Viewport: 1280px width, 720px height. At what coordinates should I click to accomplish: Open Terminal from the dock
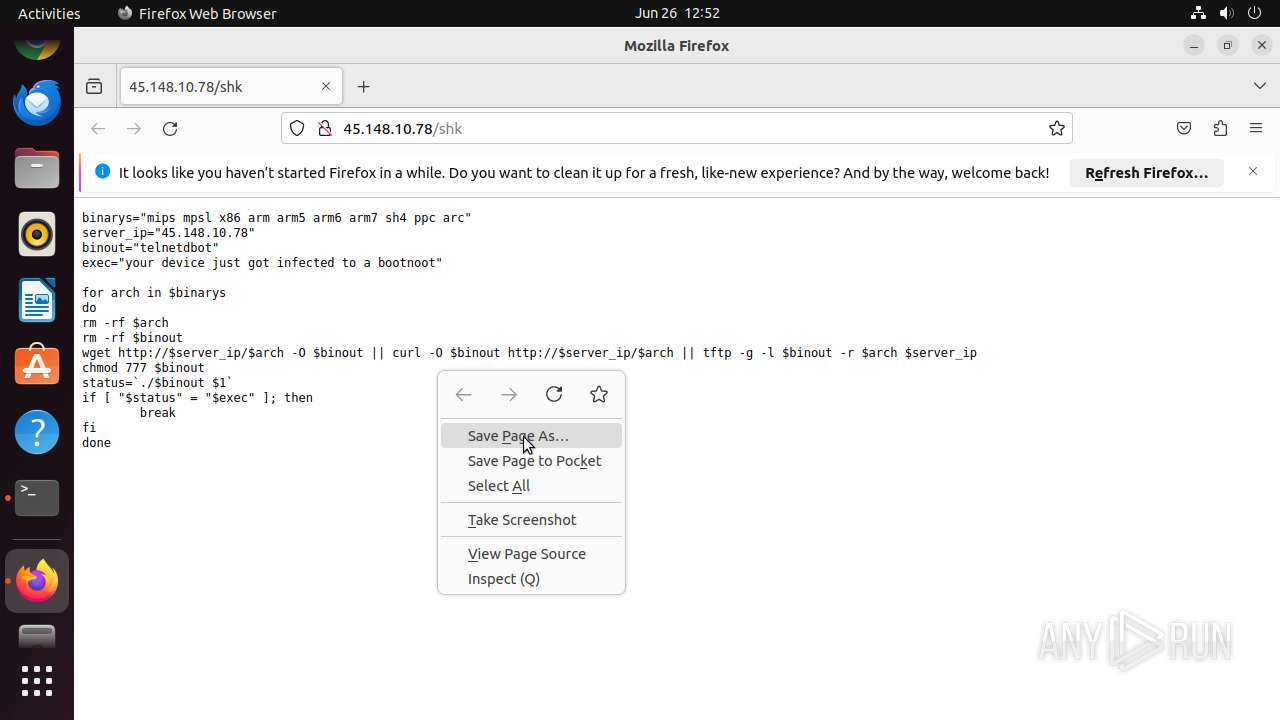37,497
